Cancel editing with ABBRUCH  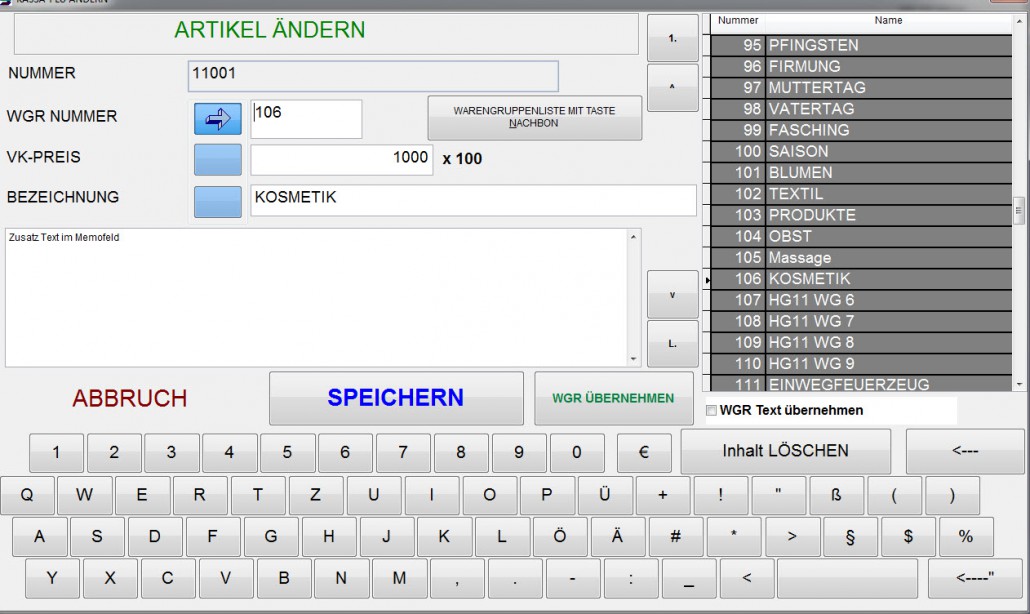(x=130, y=398)
